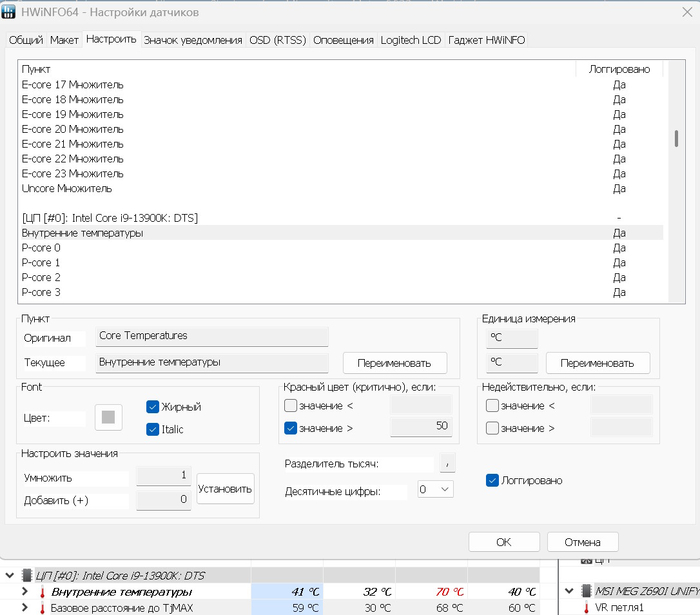The image size is (700, 615).
Task: Click thermometer icon beside Базовое расстояние до TjMAX
Action: click(x=42, y=607)
